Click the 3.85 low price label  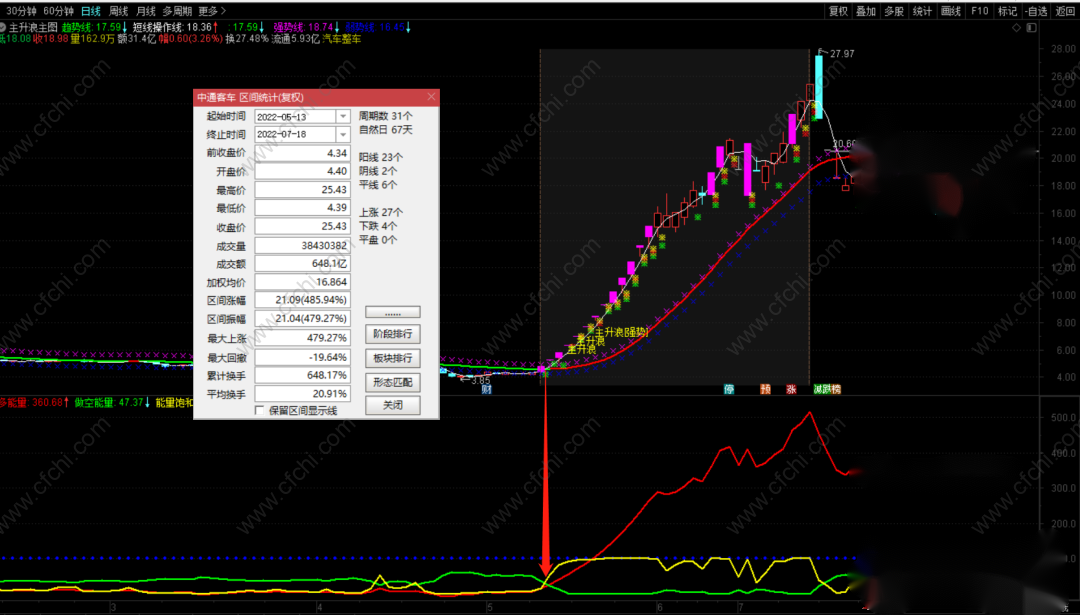coord(480,380)
